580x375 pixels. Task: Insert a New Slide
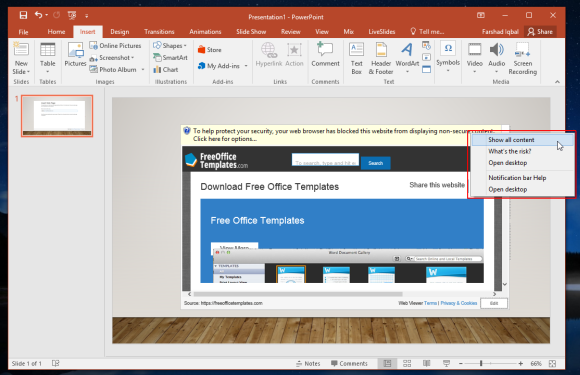tap(21, 58)
